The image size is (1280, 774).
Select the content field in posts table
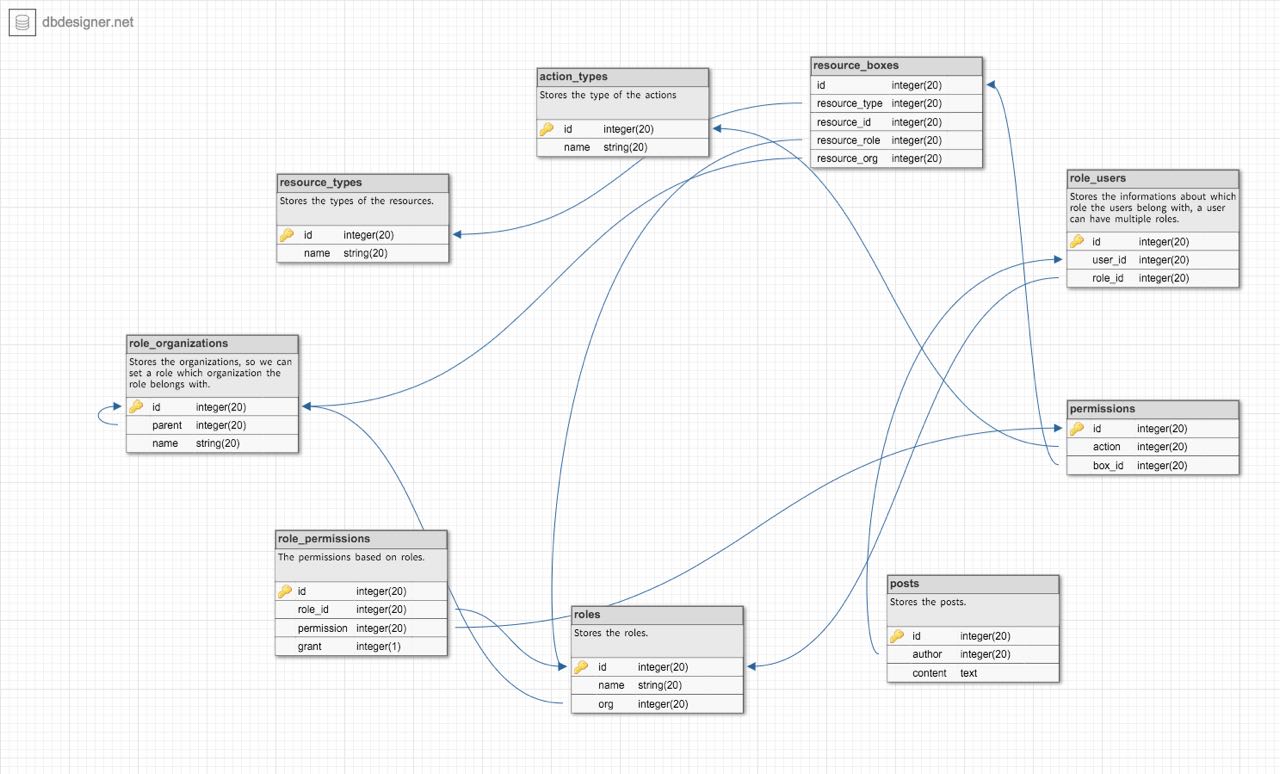(x=973, y=673)
